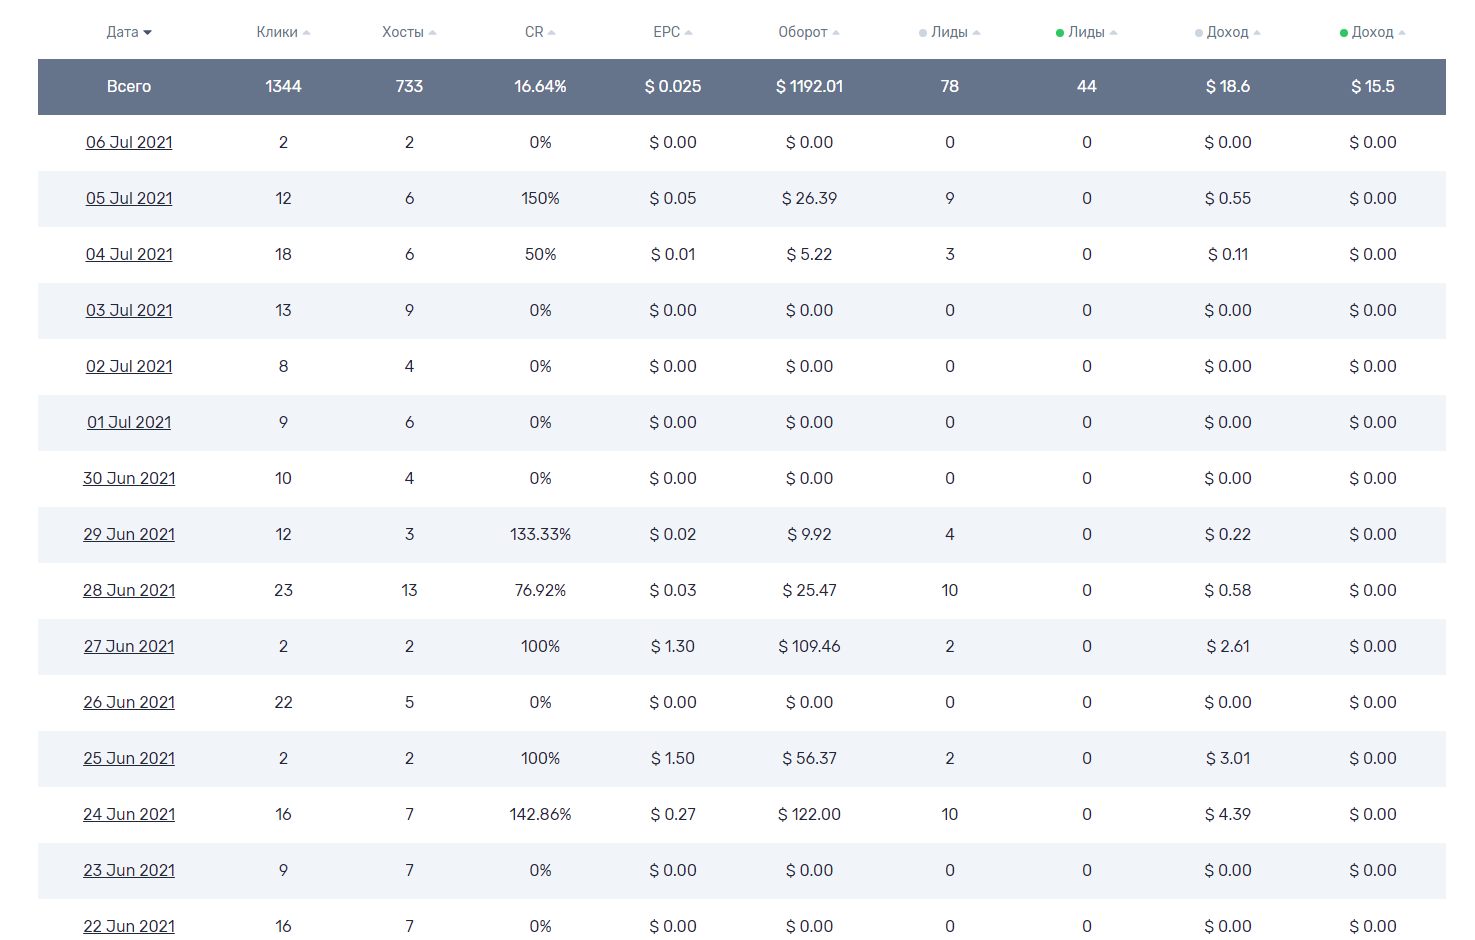Click the Дата column header label

(122, 32)
